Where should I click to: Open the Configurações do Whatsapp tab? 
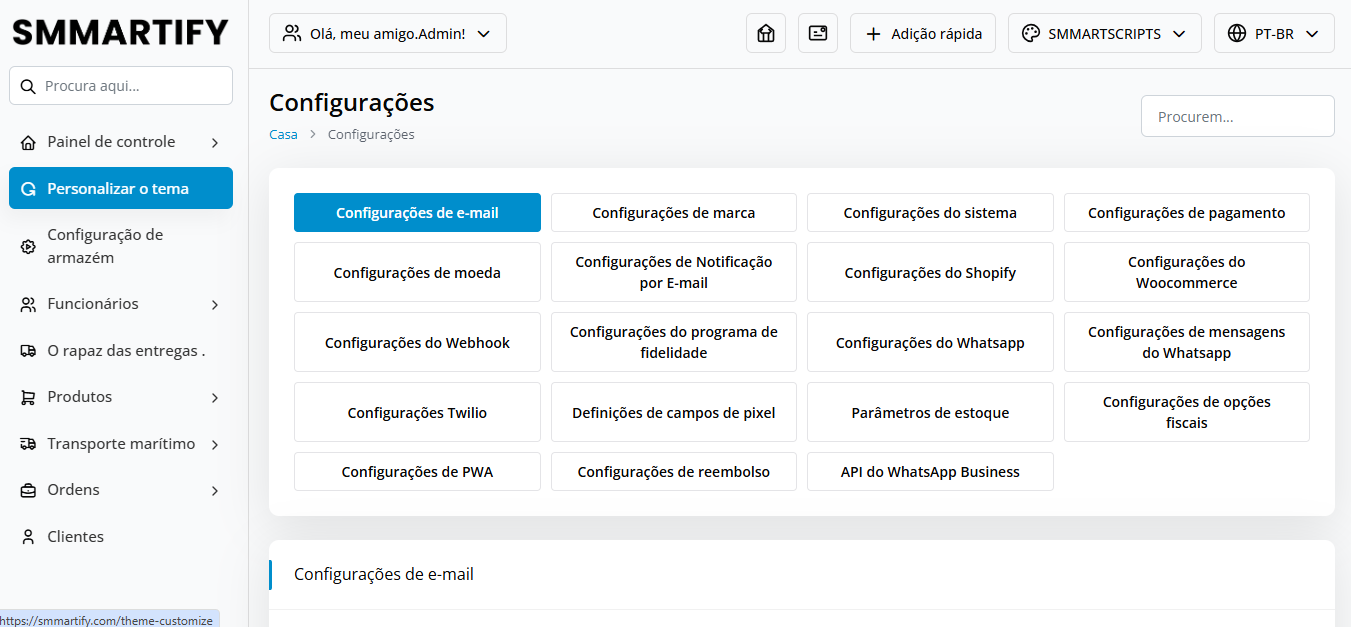point(929,343)
